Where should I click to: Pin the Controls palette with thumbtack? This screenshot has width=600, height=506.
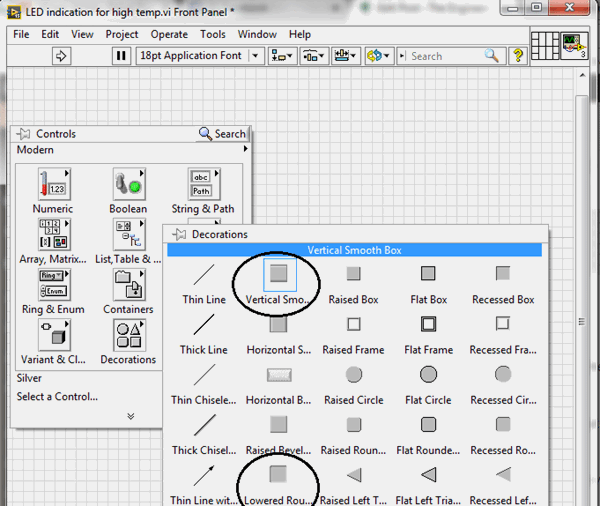click(x=23, y=134)
